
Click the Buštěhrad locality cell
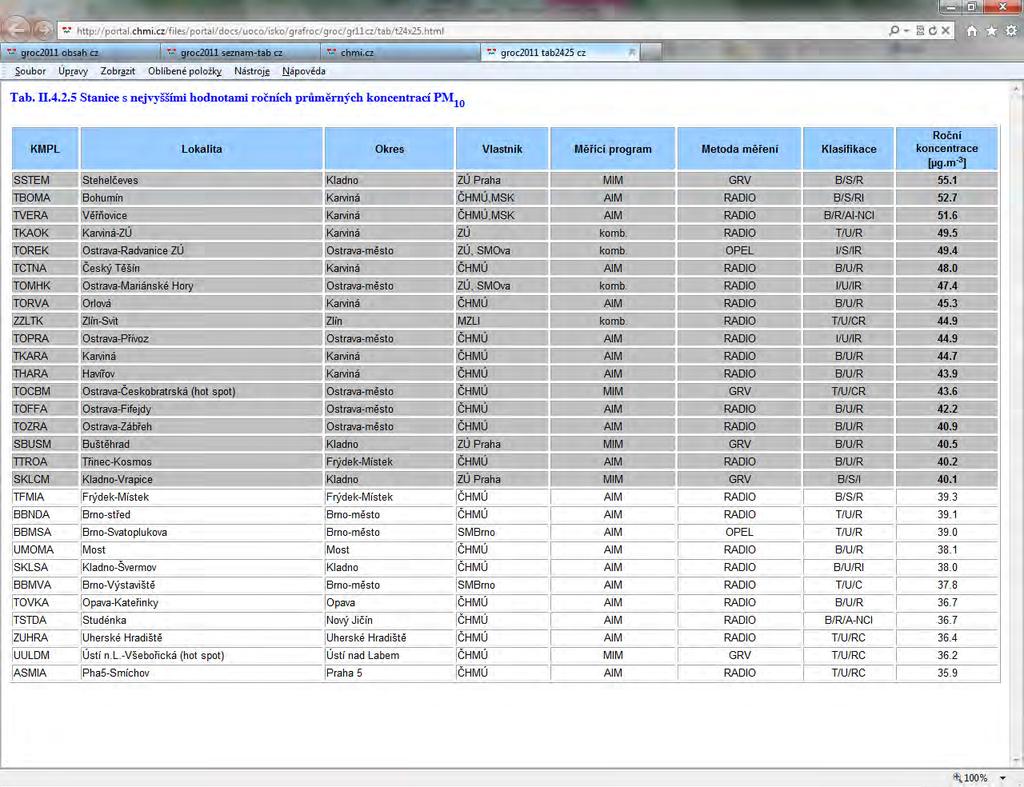point(201,444)
